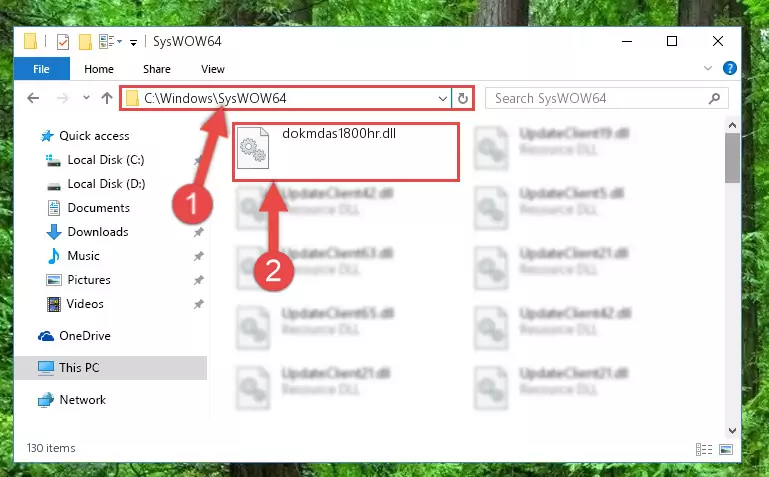Go back with the Back arrow

33,98
